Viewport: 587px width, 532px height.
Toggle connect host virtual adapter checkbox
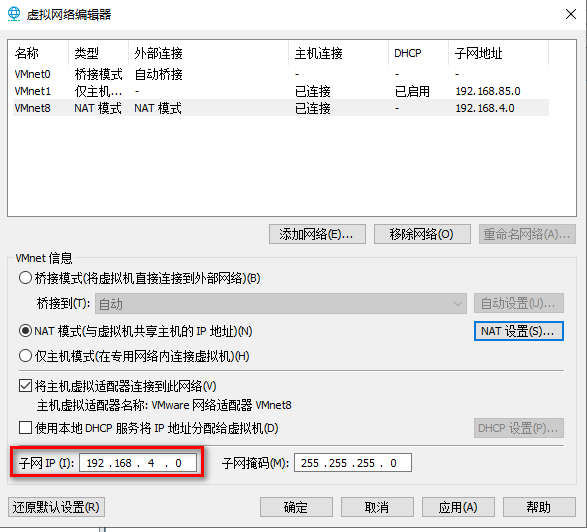pos(25,386)
